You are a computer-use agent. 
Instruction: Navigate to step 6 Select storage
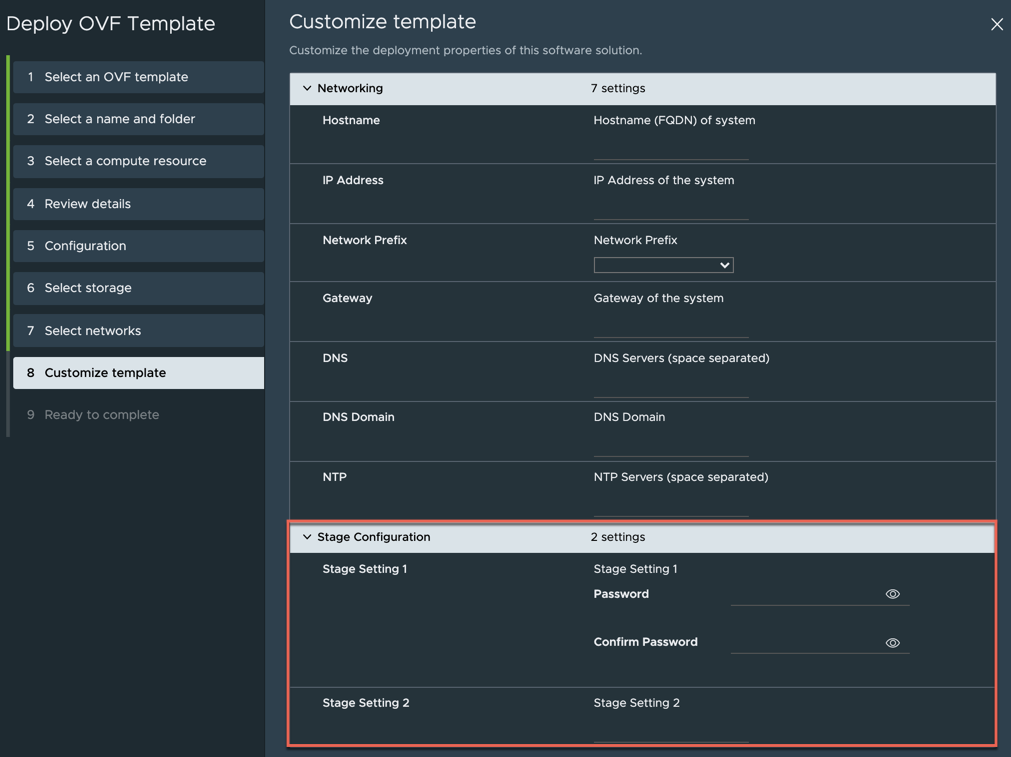139,288
